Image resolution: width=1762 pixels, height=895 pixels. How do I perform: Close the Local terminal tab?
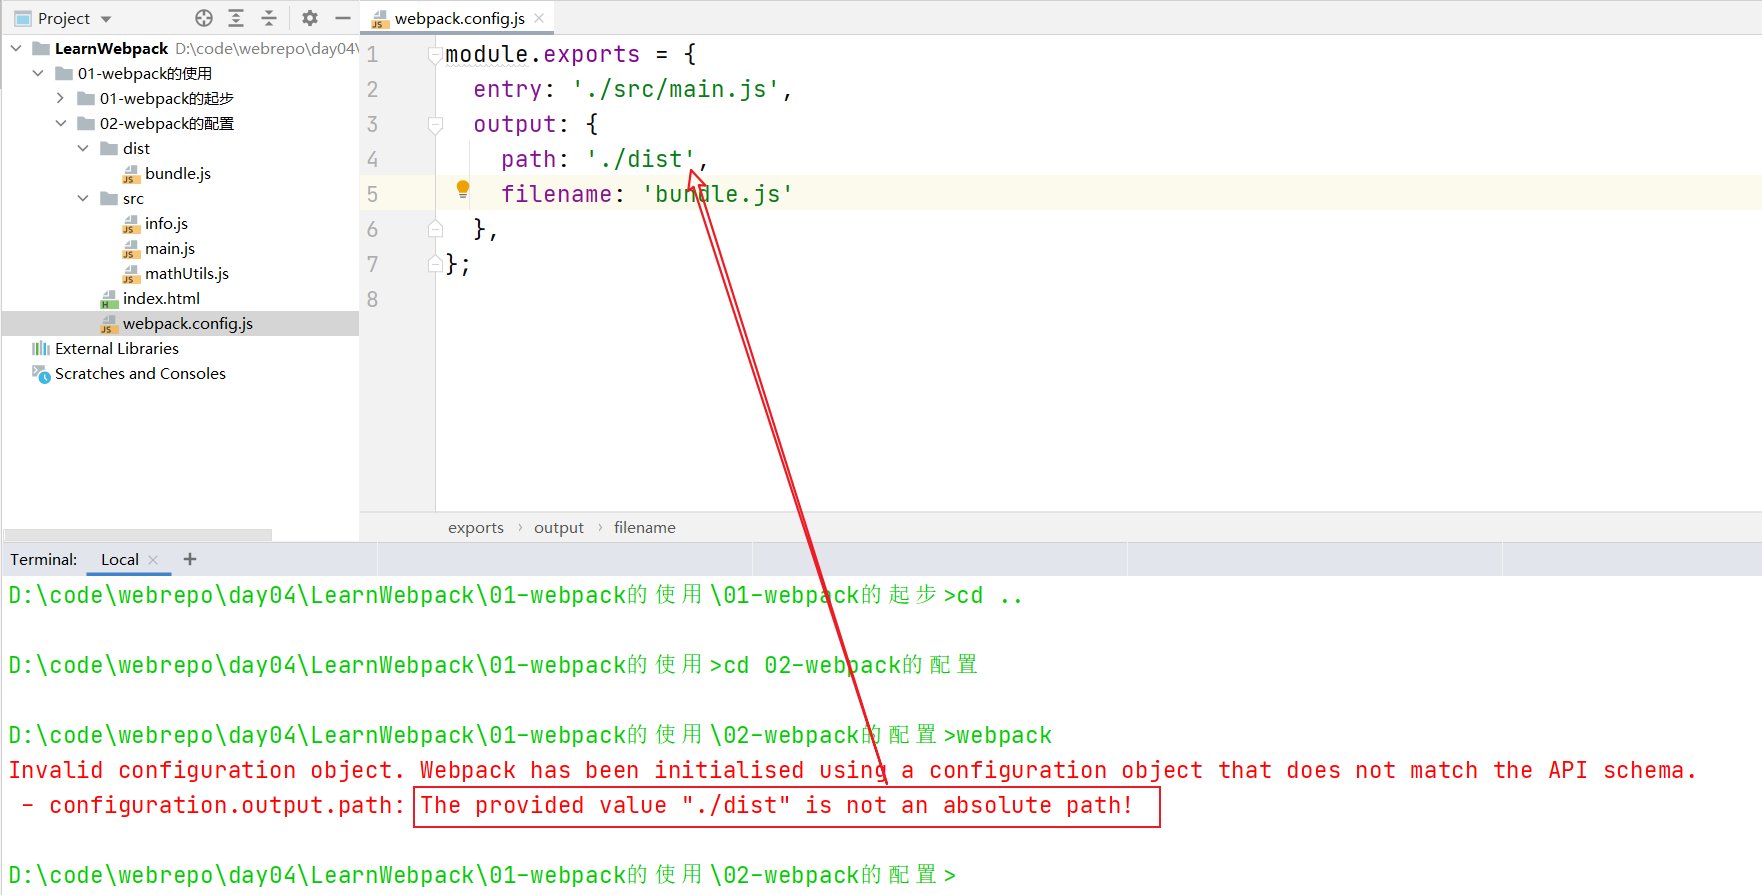point(153,560)
